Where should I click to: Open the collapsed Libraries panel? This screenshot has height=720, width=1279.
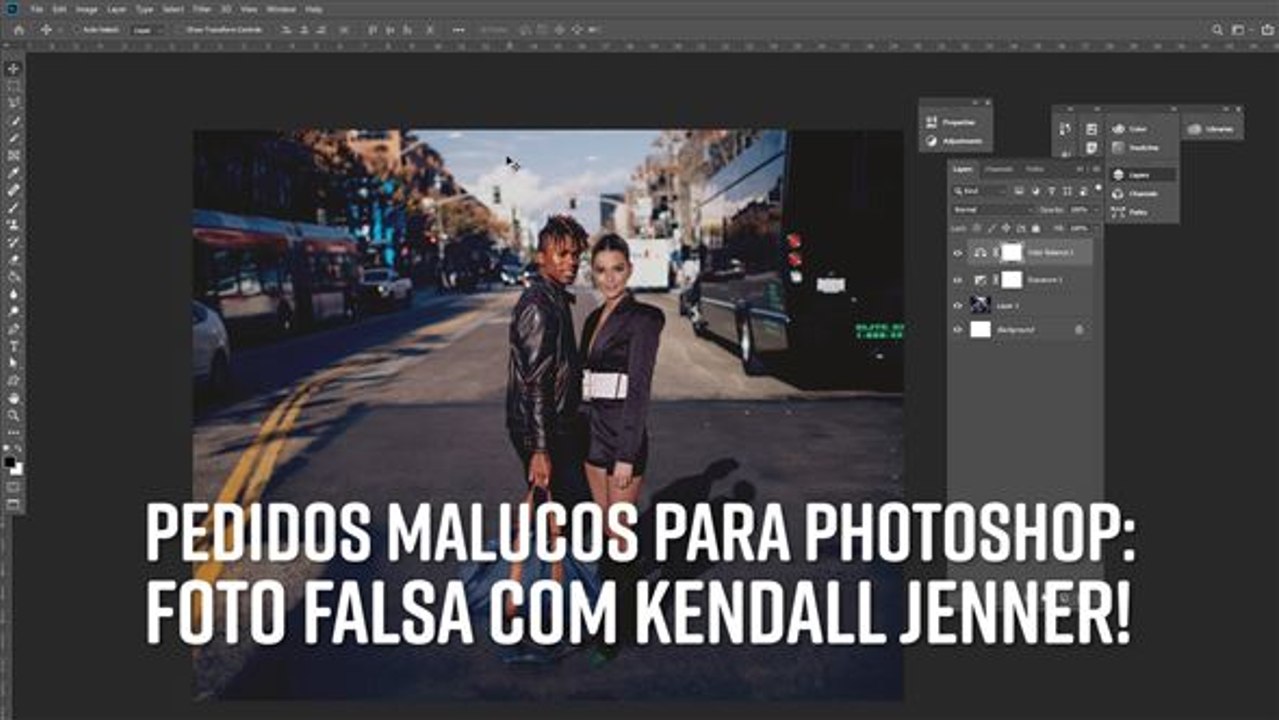(x=1211, y=129)
